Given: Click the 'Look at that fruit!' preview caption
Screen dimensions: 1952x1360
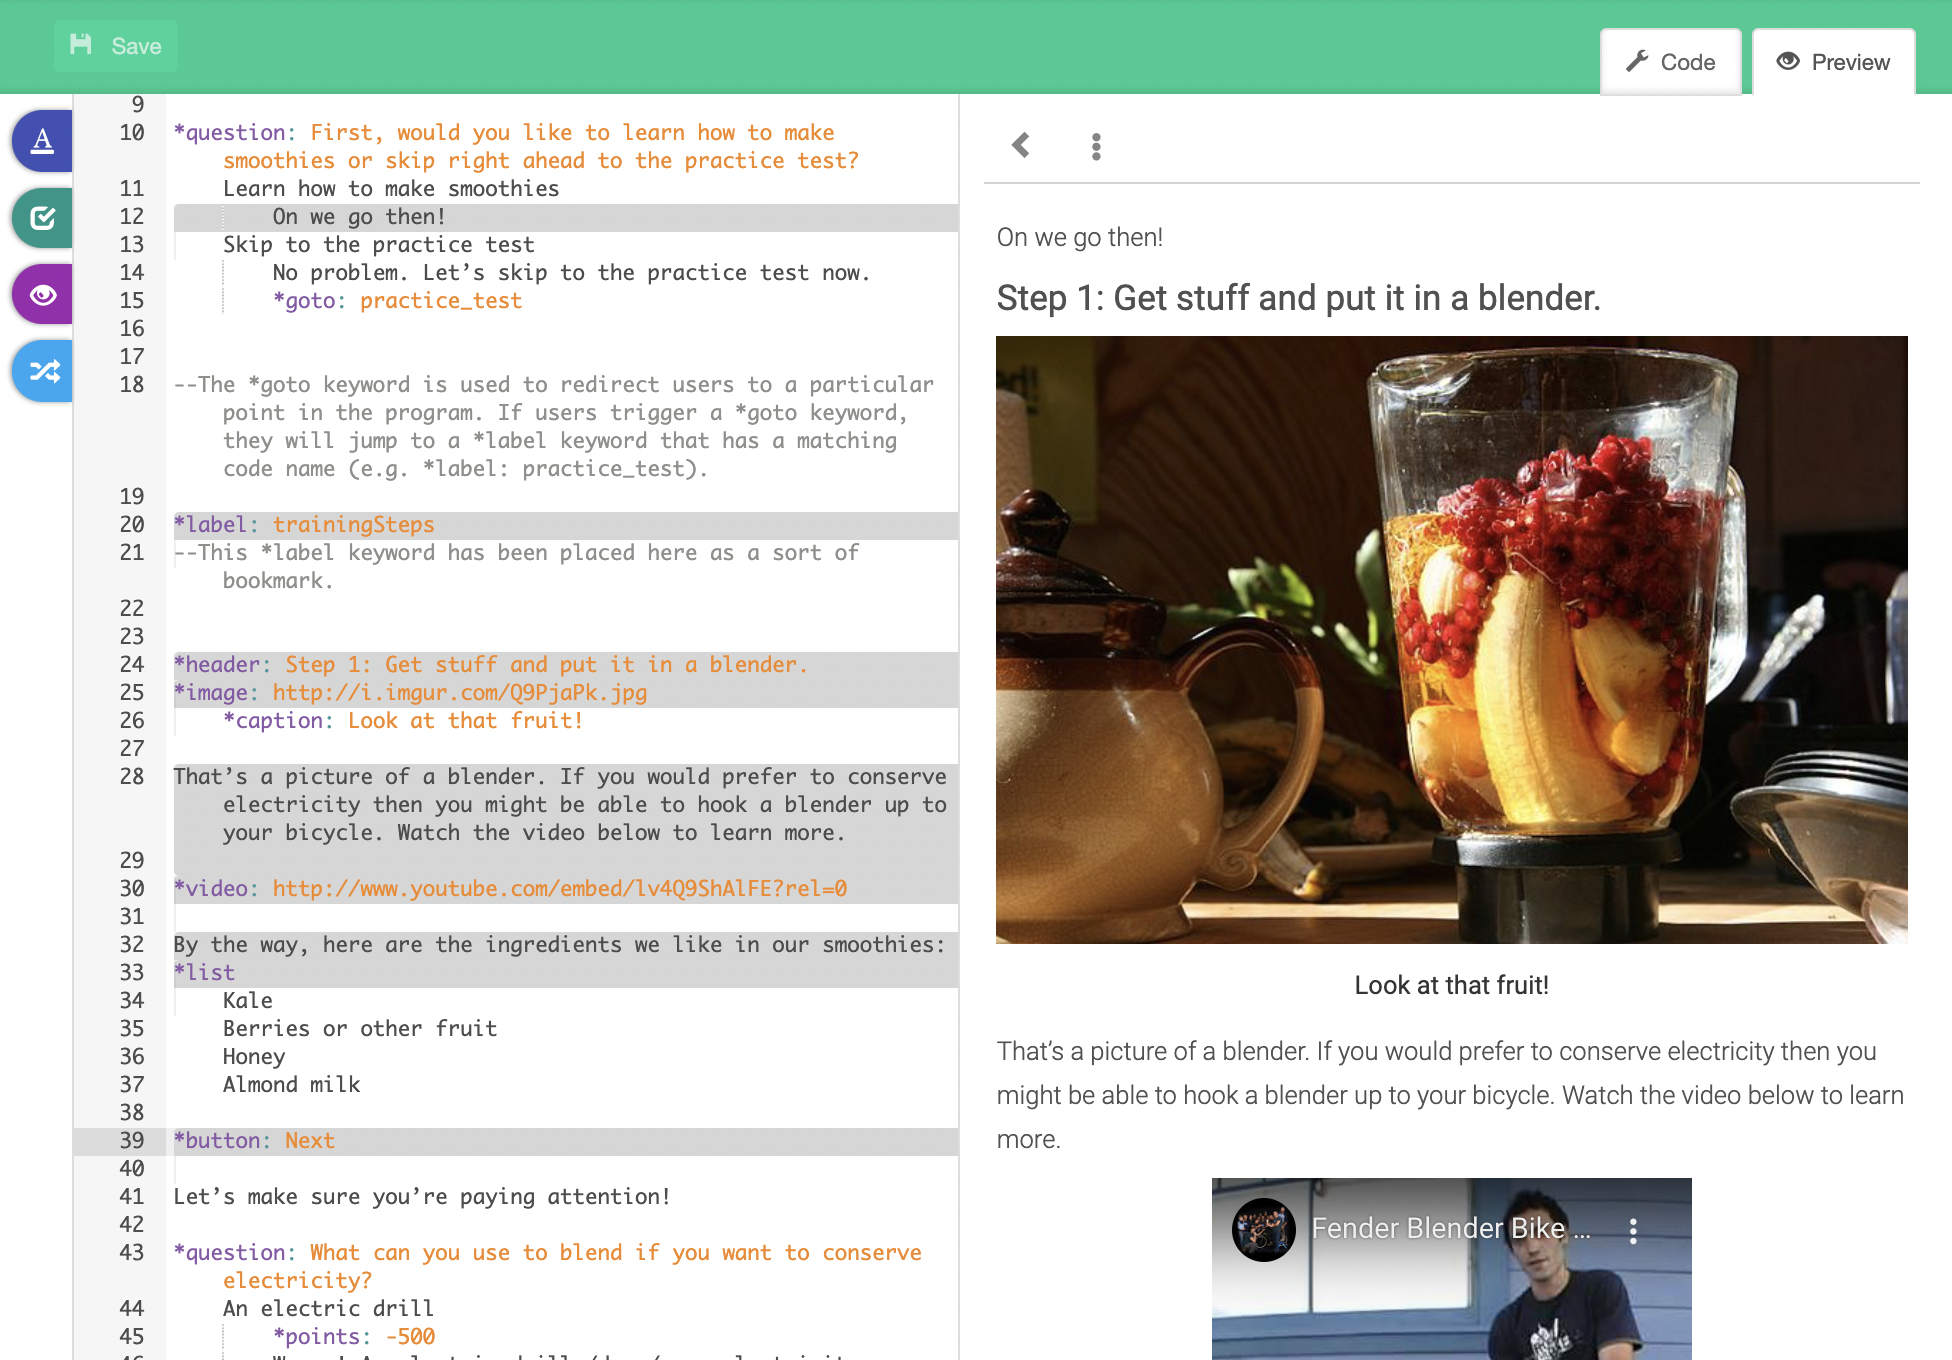Looking at the screenshot, I should (1452, 986).
